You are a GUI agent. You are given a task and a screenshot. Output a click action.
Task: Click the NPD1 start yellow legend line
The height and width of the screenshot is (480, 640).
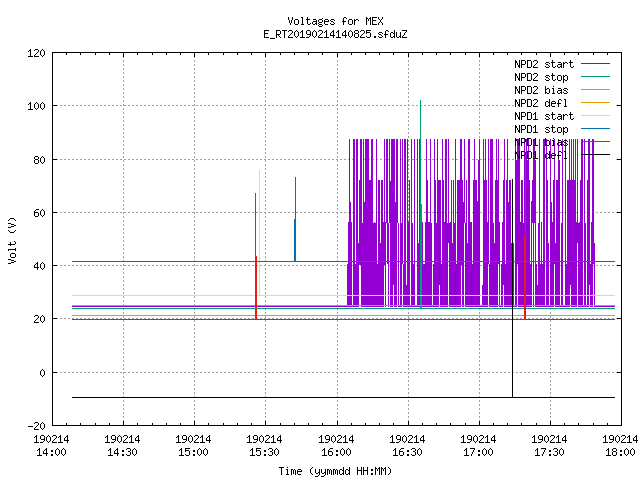pos(596,116)
